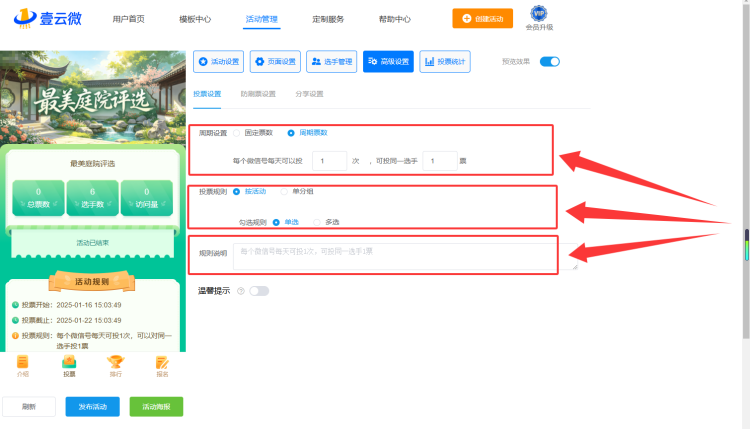Open the 报名 sign-up icon
The image size is (750, 429).
(162, 362)
